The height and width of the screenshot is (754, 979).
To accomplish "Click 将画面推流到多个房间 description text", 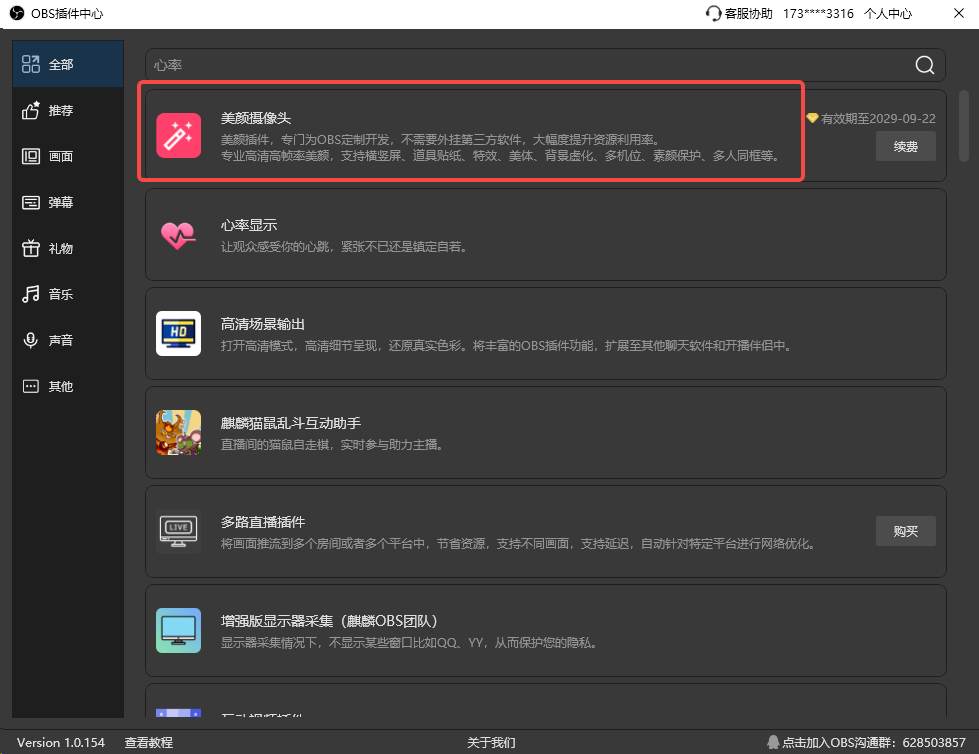I will tap(519, 544).
